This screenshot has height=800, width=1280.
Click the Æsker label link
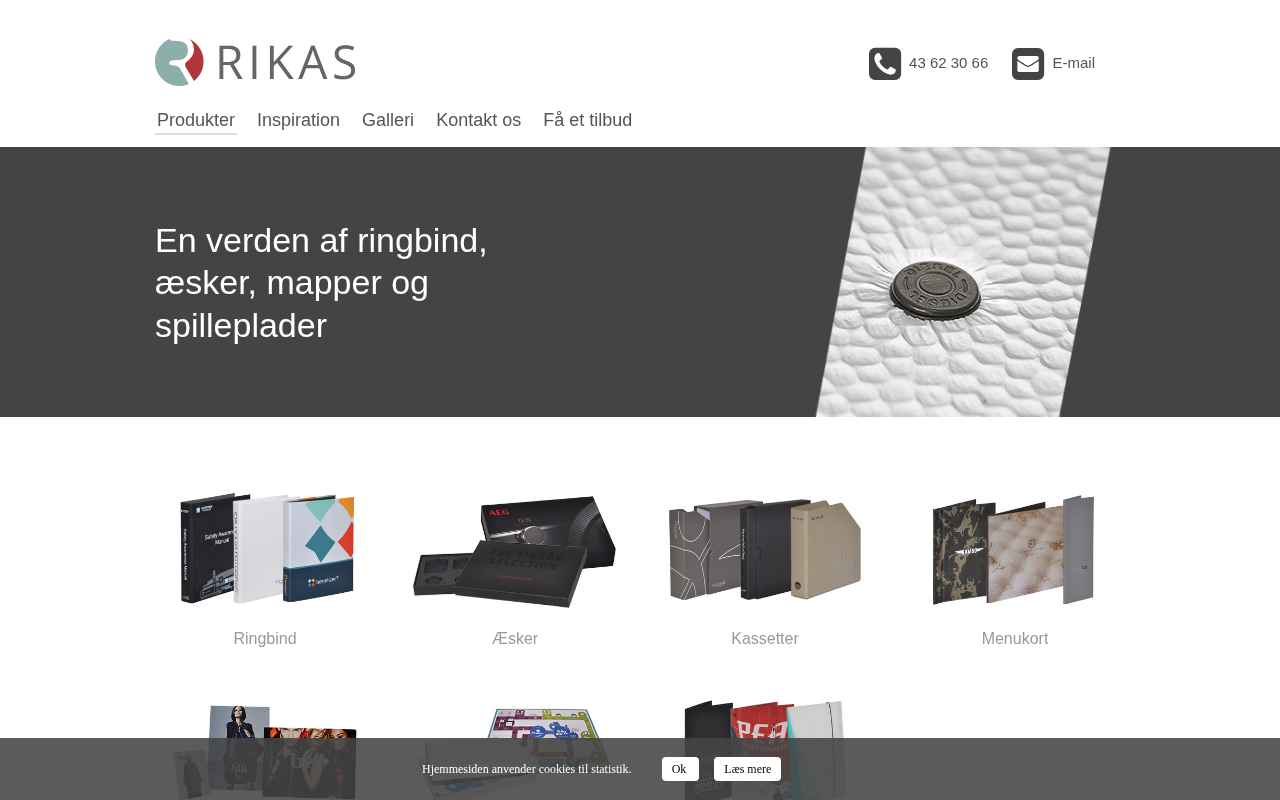(x=515, y=639)
